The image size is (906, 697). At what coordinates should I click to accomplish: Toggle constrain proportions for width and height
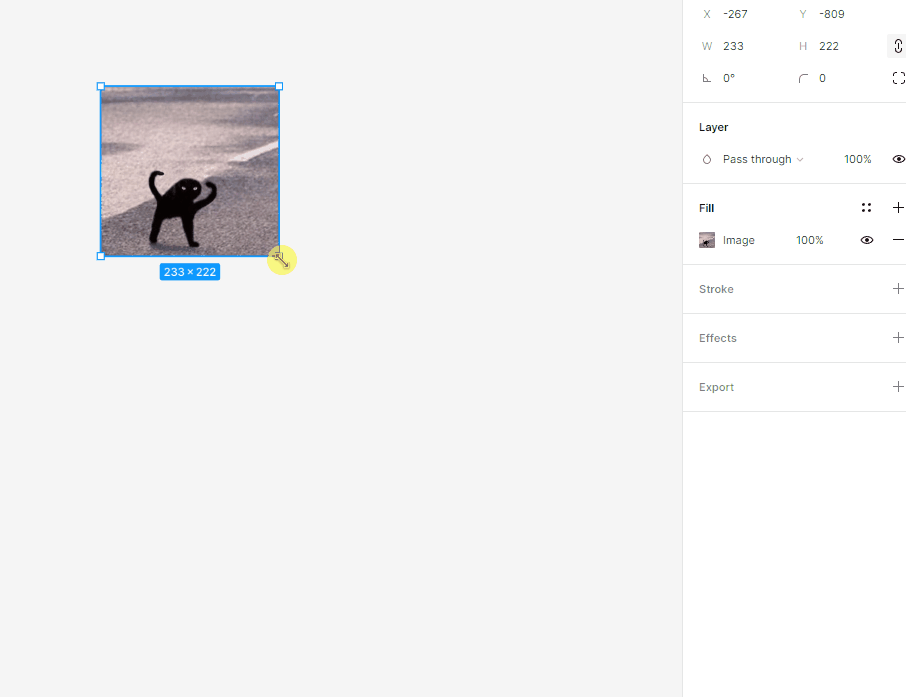tap(897, 46)
